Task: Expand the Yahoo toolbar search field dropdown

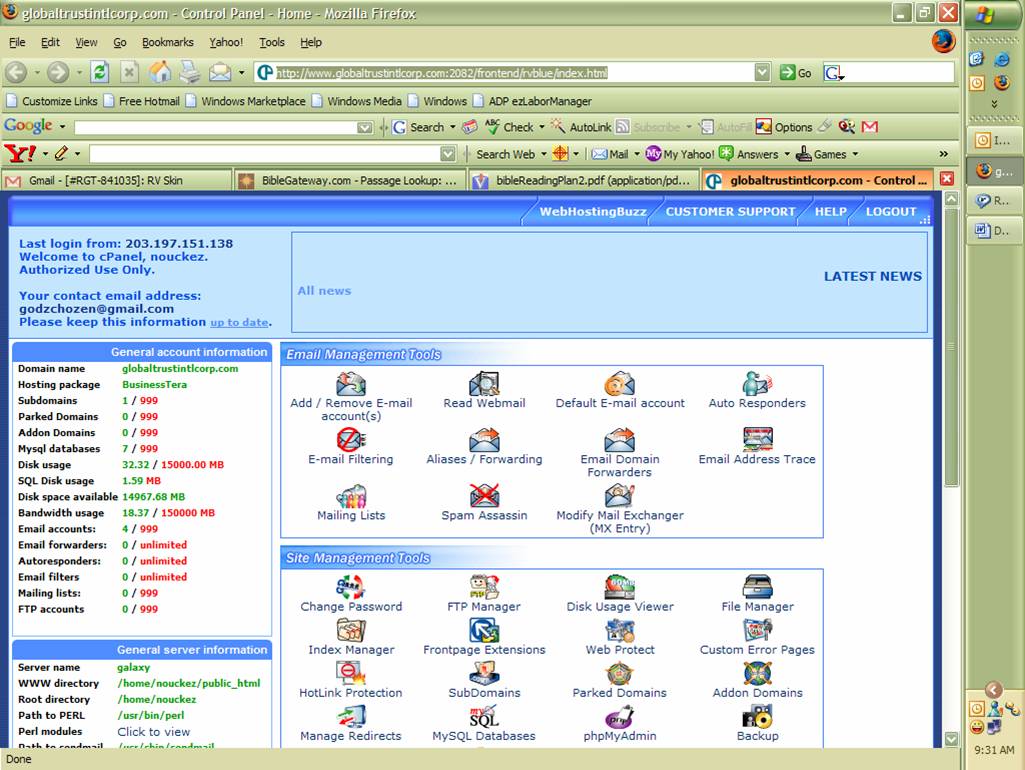Action: tap(448, 154)
